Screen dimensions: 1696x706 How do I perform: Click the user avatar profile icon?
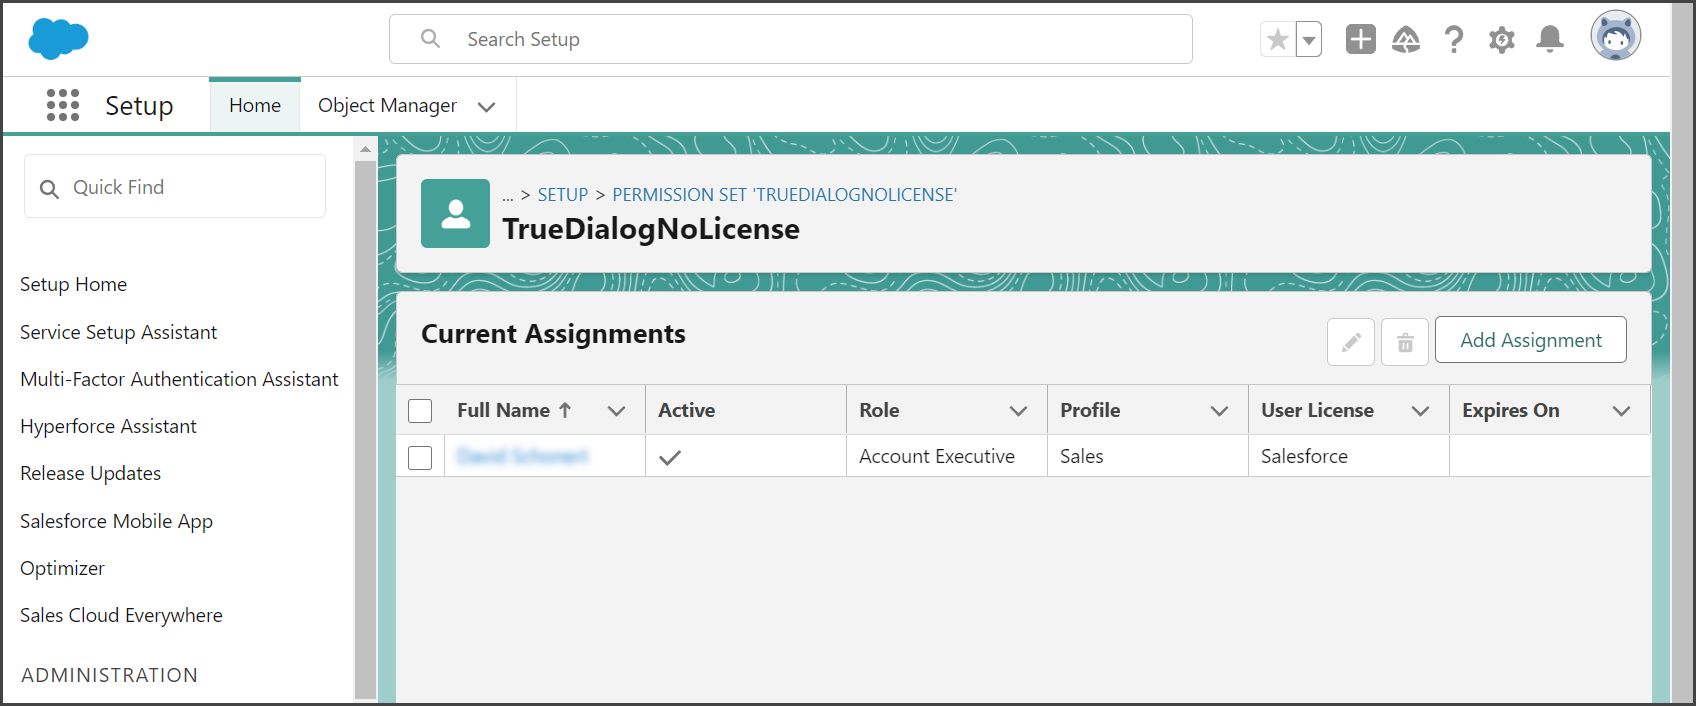tap(1616, 36)
